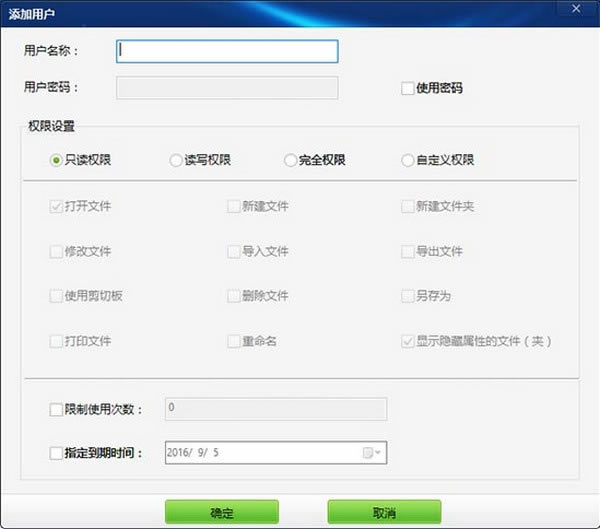The width and height of the screenshot is (600, 529).
Task: Enable the 使用密码 checkbox
Action: pyautogui.click(x=408, y=88)
